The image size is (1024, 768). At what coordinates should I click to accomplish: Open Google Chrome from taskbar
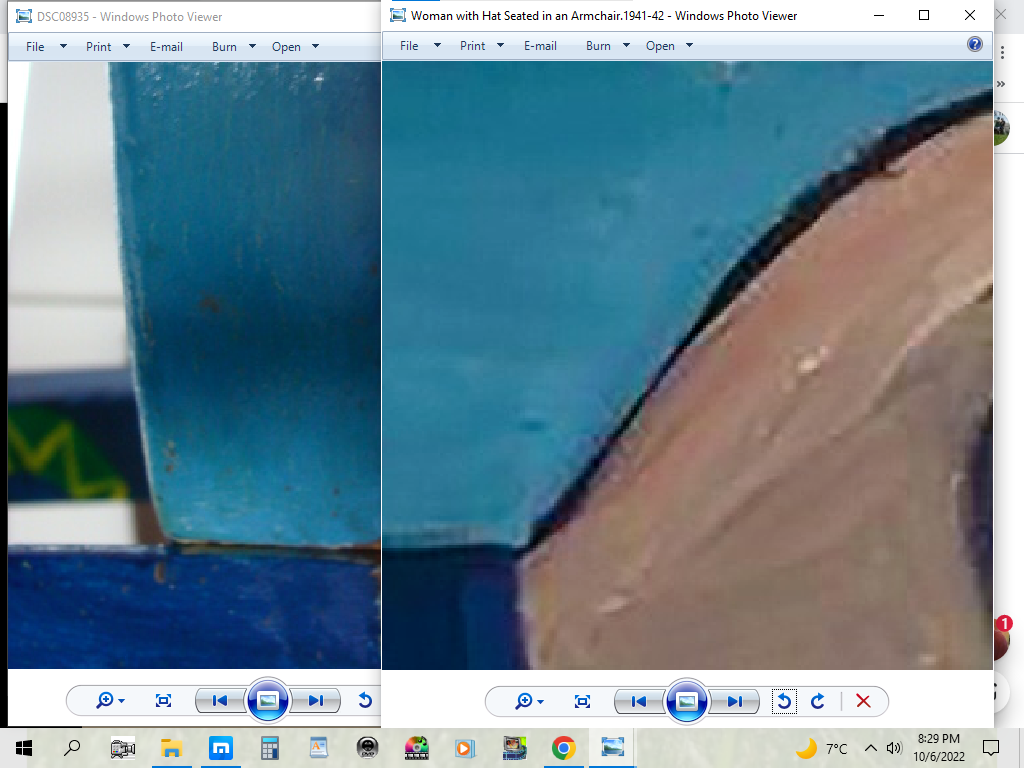pos(564,748)
